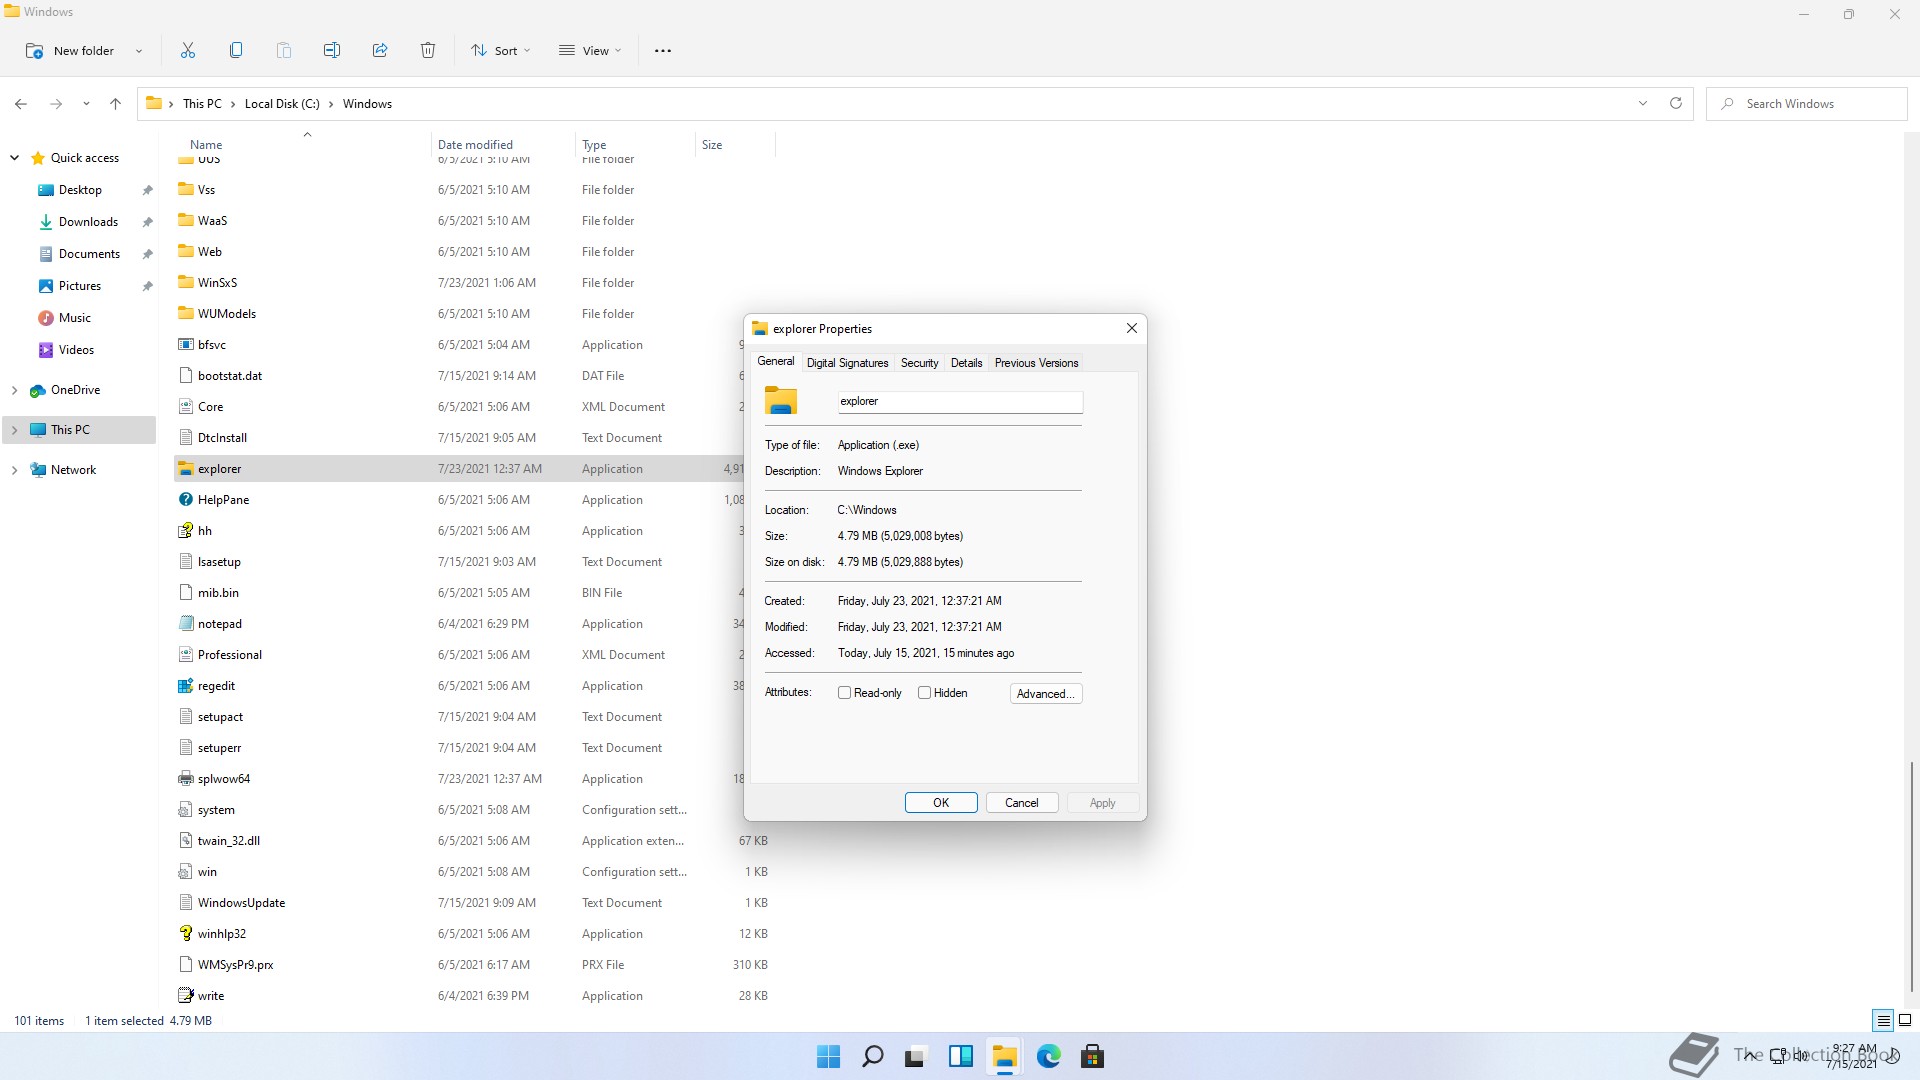Click the Share icon in toolbar

[x=380, y=50]
